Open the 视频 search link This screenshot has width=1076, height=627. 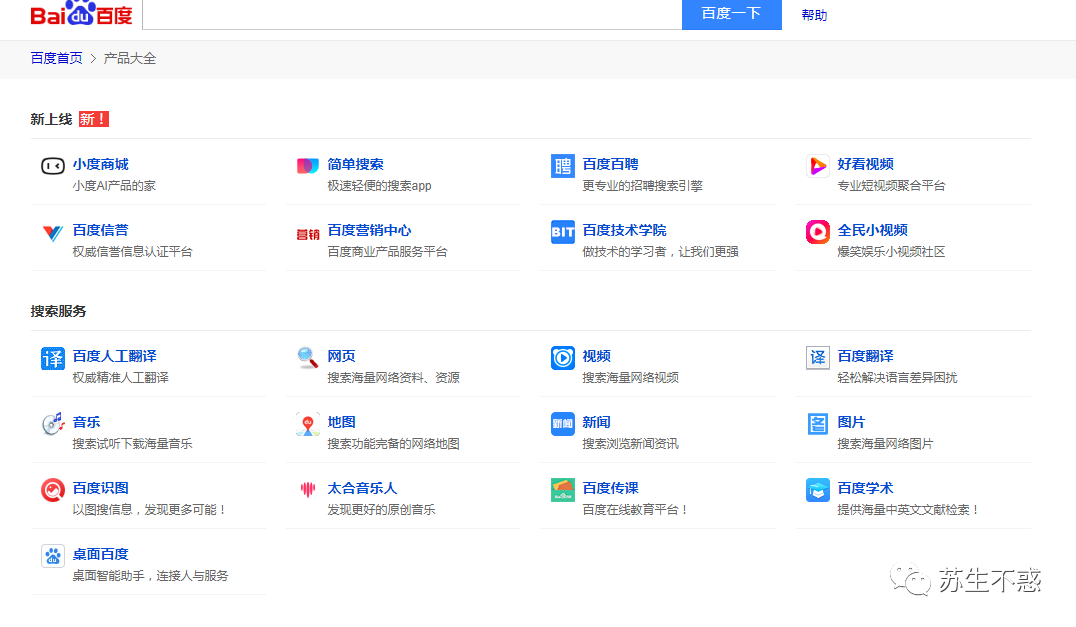point(596,357)
